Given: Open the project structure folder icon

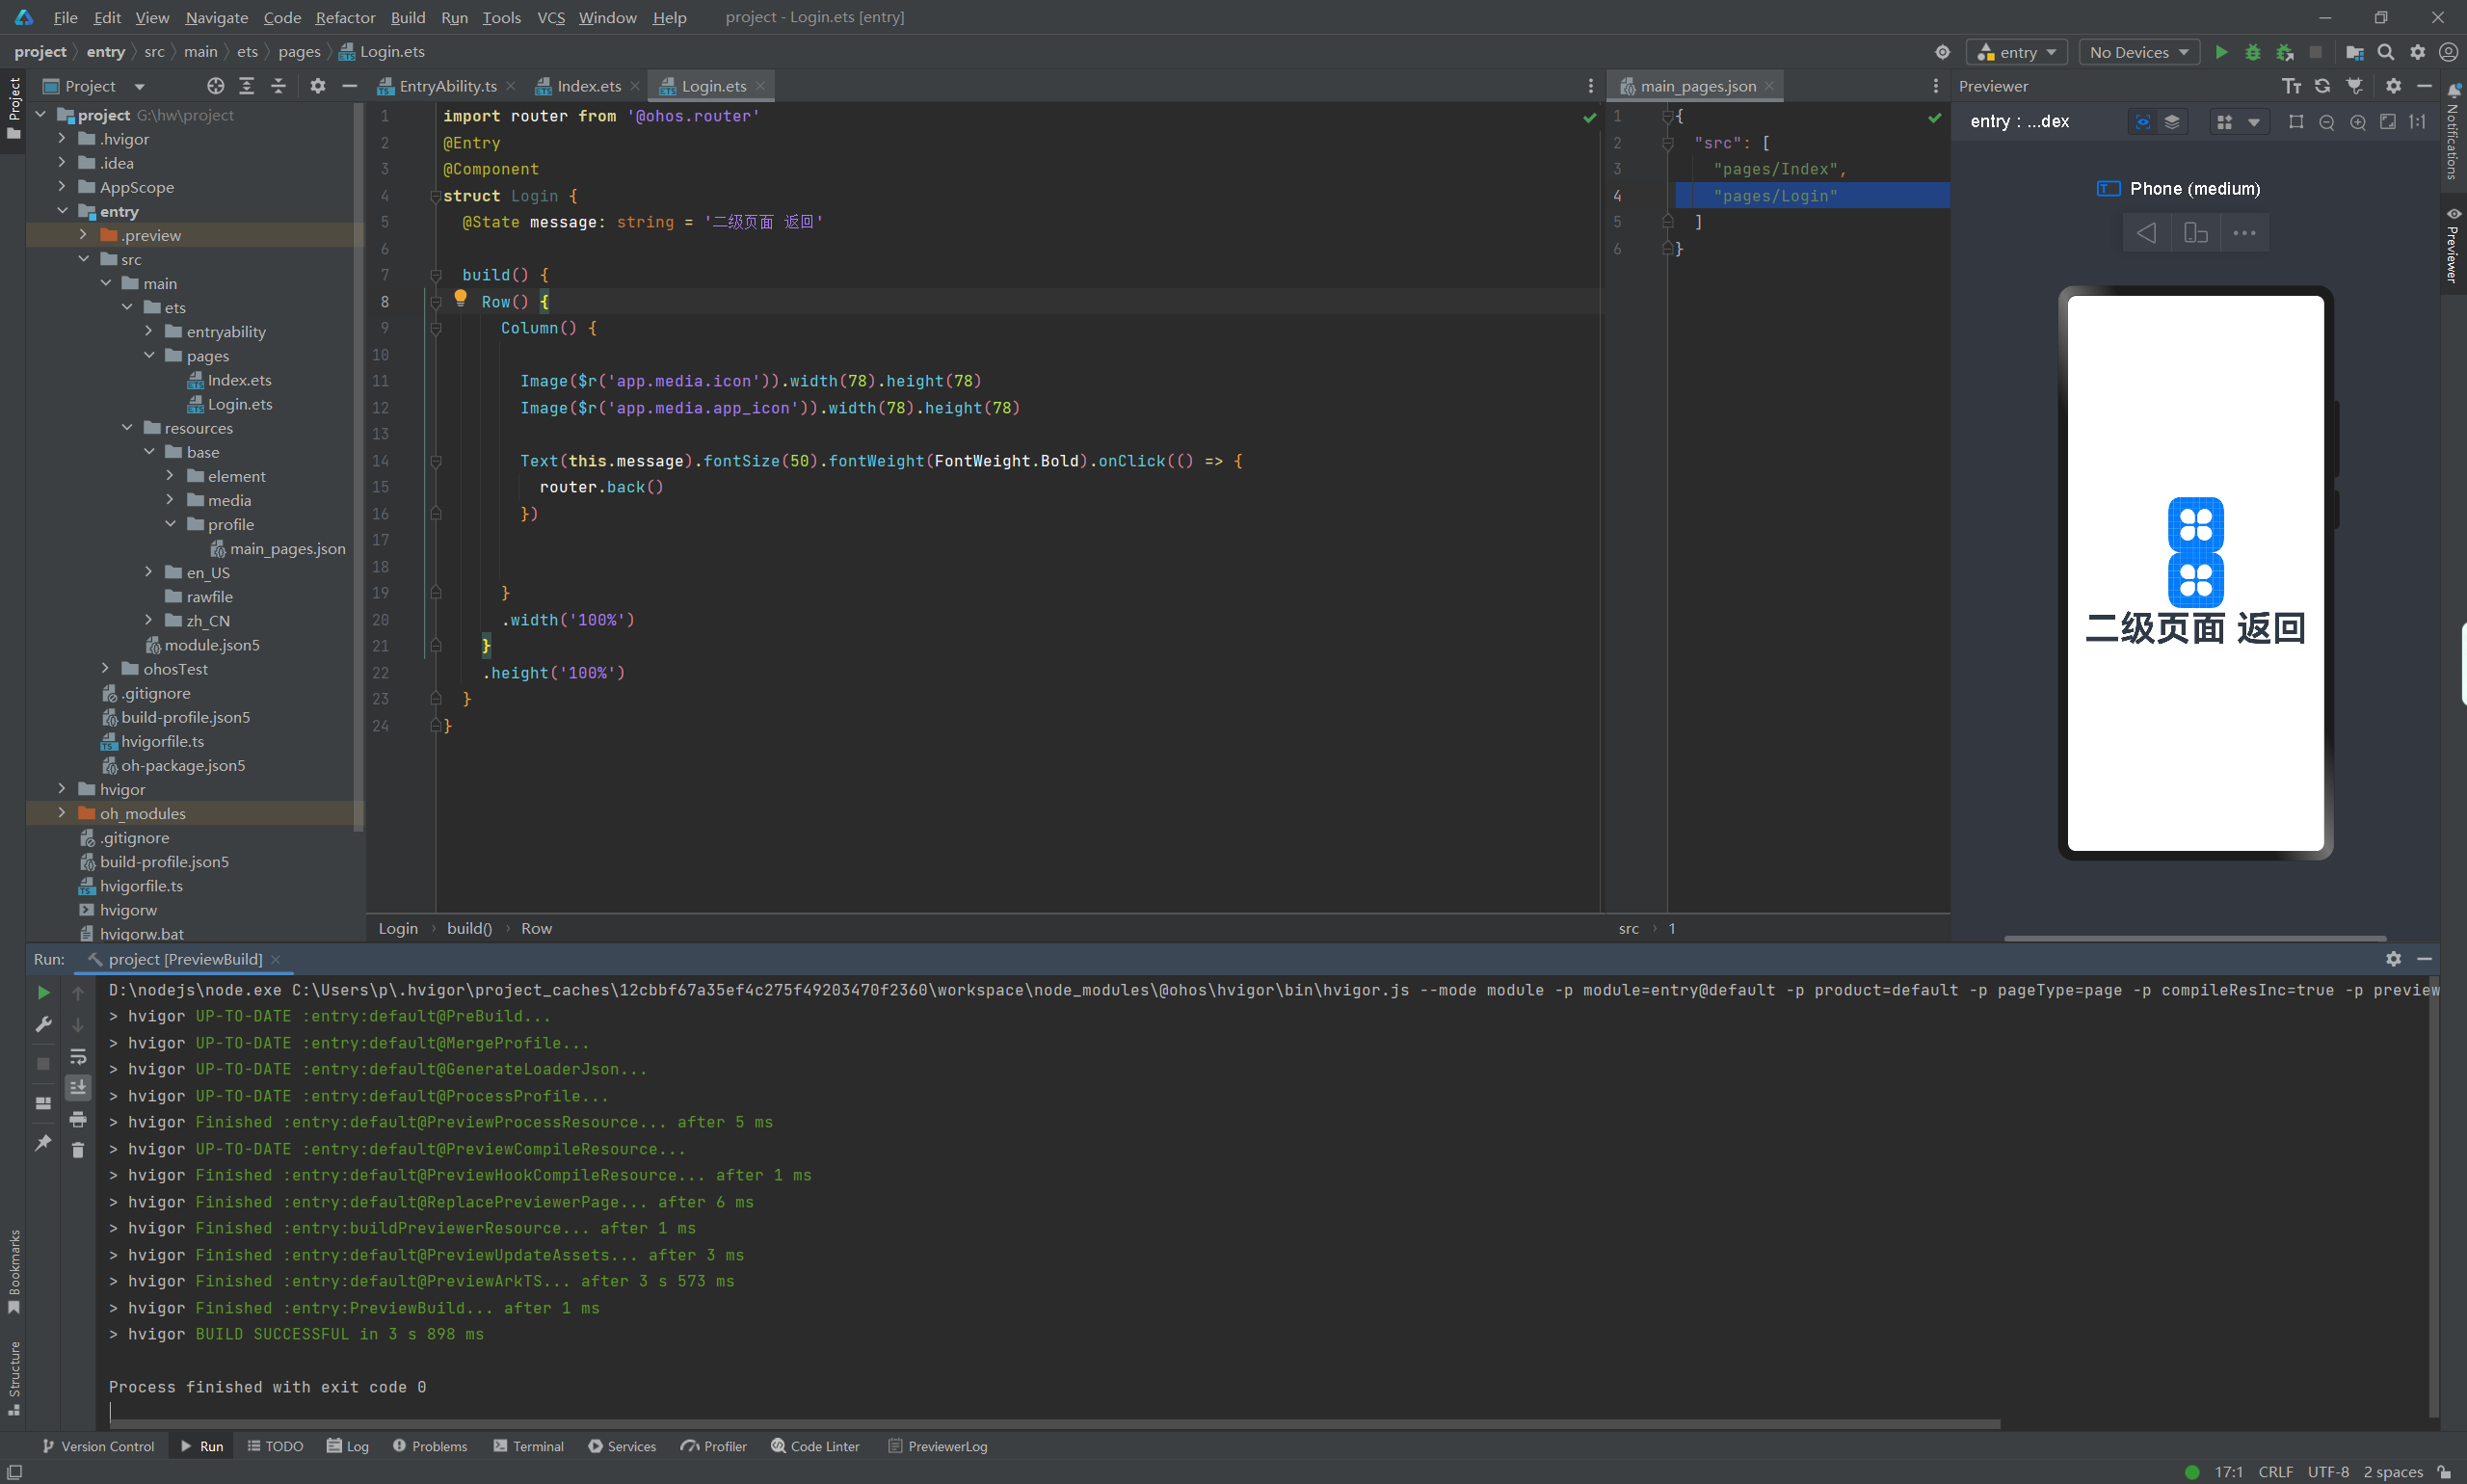Looking at the screenshot, I should [x=2355, y=52].
